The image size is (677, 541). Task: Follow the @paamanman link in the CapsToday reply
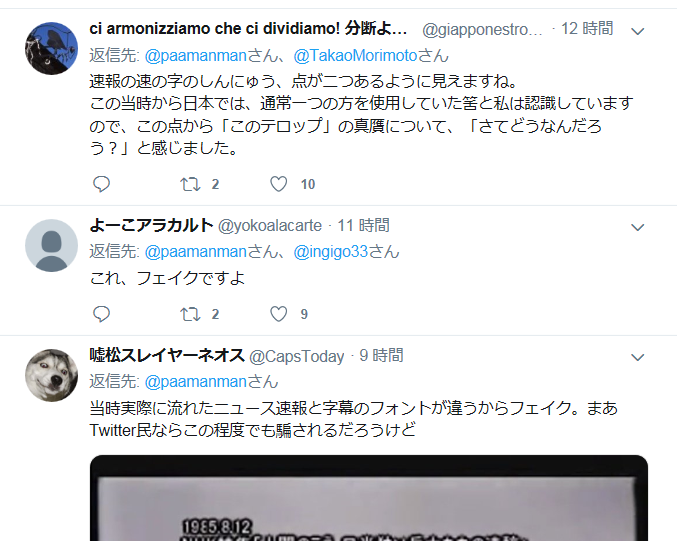click(x=196, y=382)
